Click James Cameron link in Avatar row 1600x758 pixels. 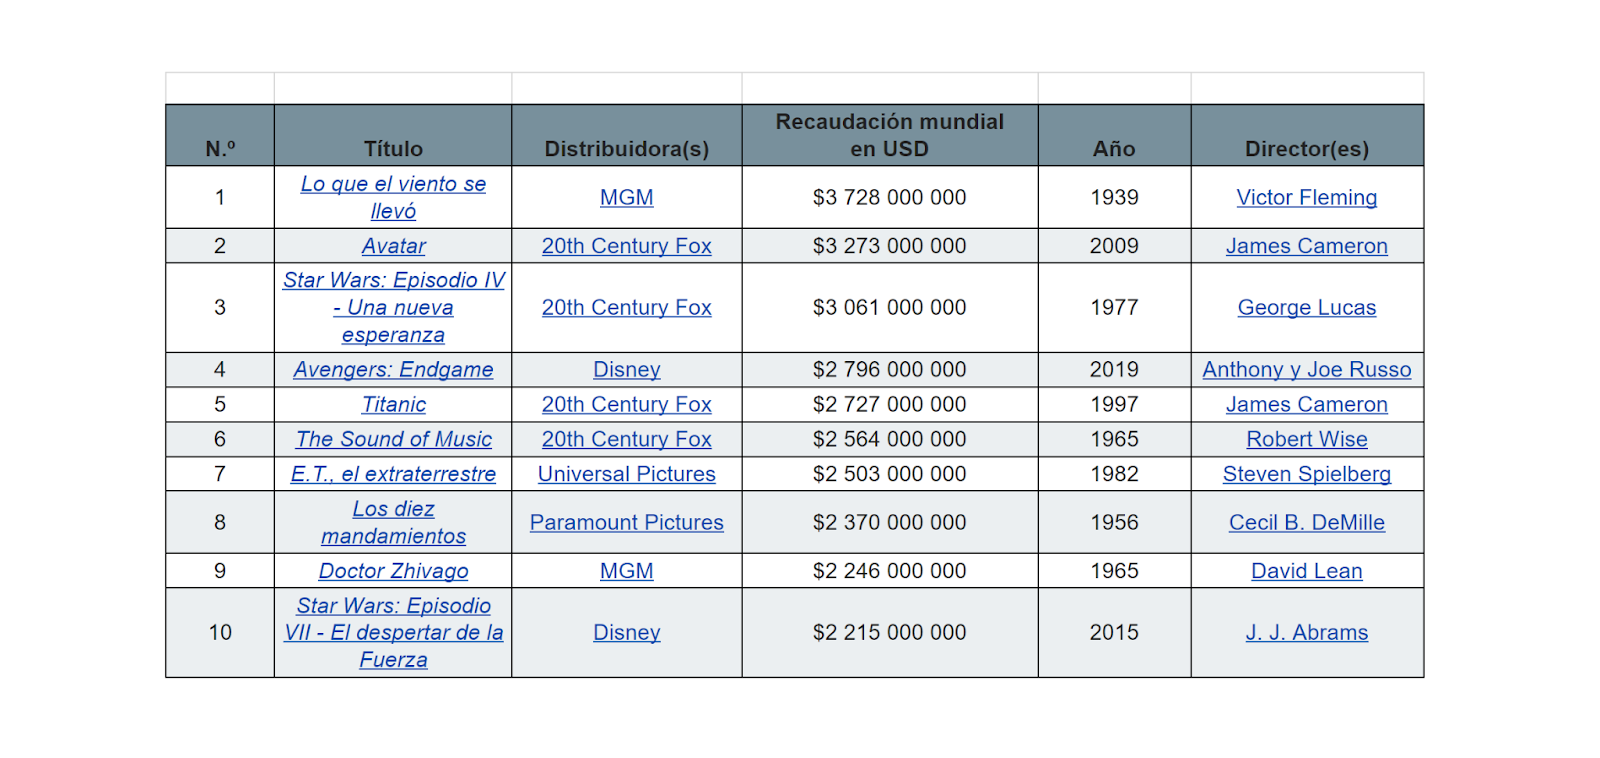click(1307, 246)
